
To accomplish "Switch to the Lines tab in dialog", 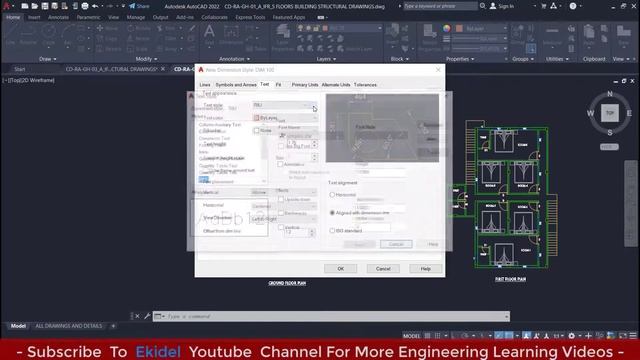I will 205,85.
